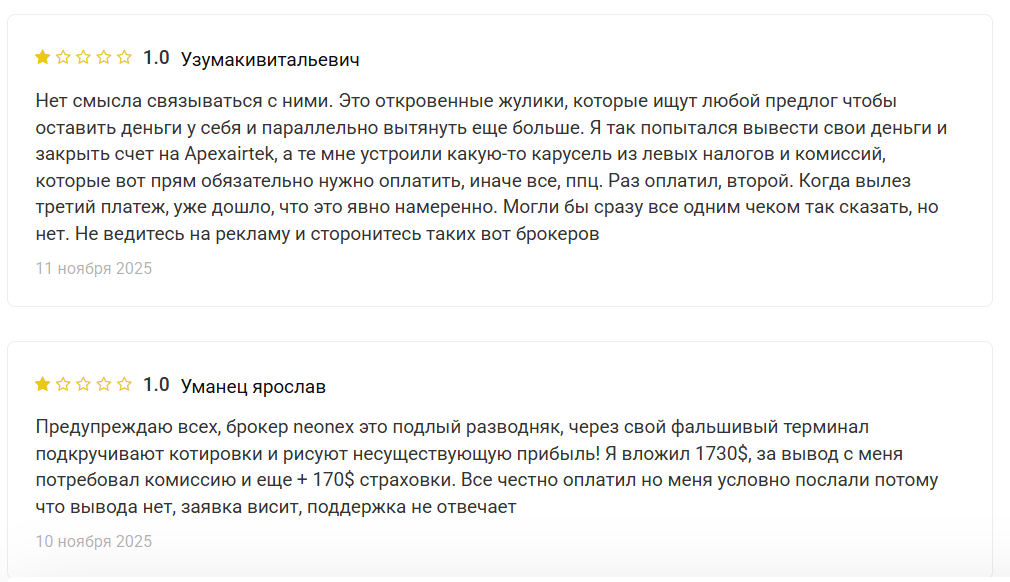Click the second star in Уманец ярослав's rating
This screenshot has width=1010, height=582.
tap(63, 385)
